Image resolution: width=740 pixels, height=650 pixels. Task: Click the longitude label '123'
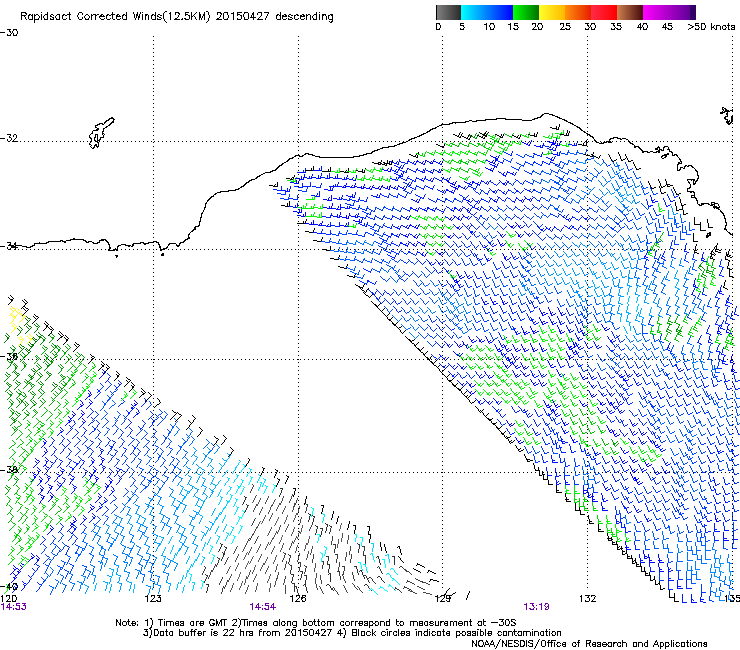pos(153,599)
